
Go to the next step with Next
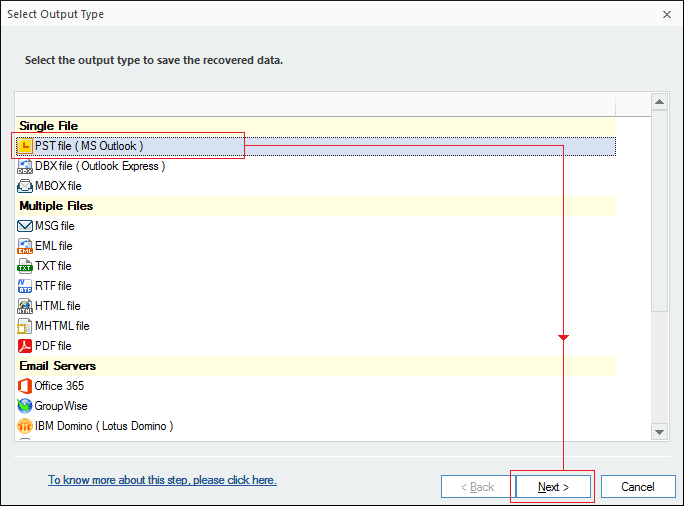(553, 487)
